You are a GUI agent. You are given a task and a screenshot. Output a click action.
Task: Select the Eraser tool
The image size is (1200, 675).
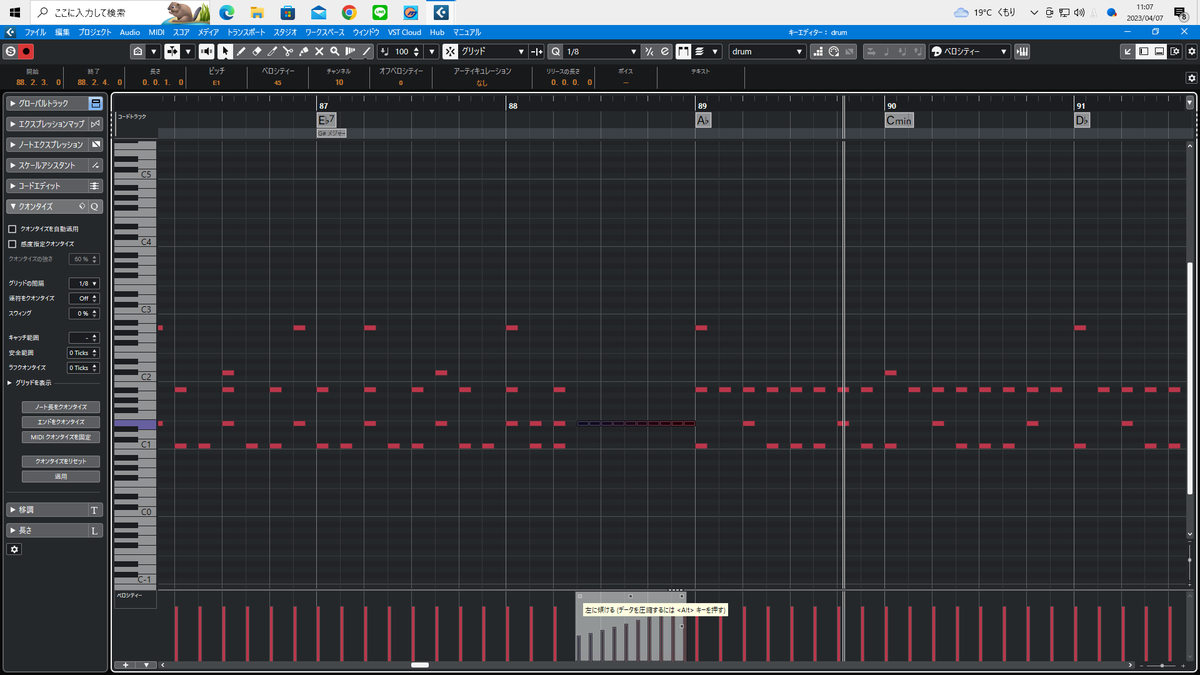[256, 51]
